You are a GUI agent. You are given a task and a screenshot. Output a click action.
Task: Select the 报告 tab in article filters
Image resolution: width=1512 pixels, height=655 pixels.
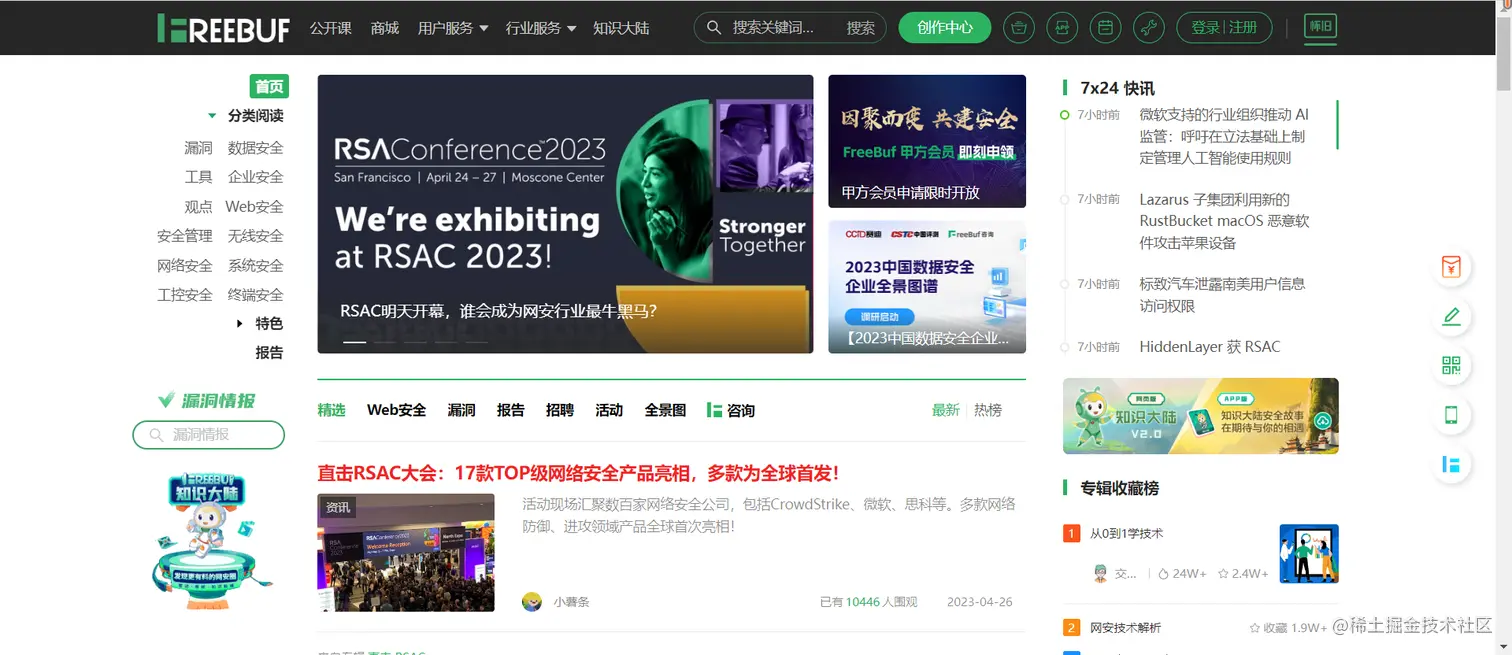pyautogui.click(x=511, y=410)
